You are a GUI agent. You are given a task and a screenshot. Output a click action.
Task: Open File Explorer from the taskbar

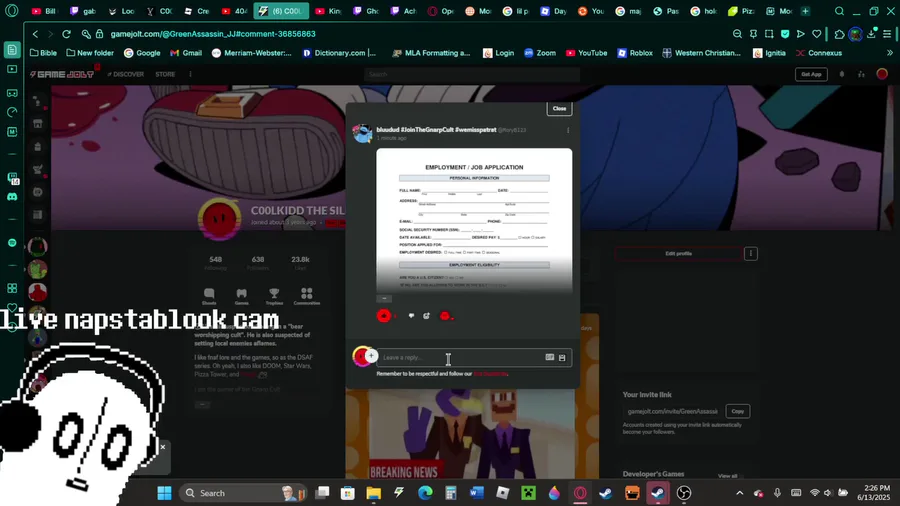pos(374,493)
